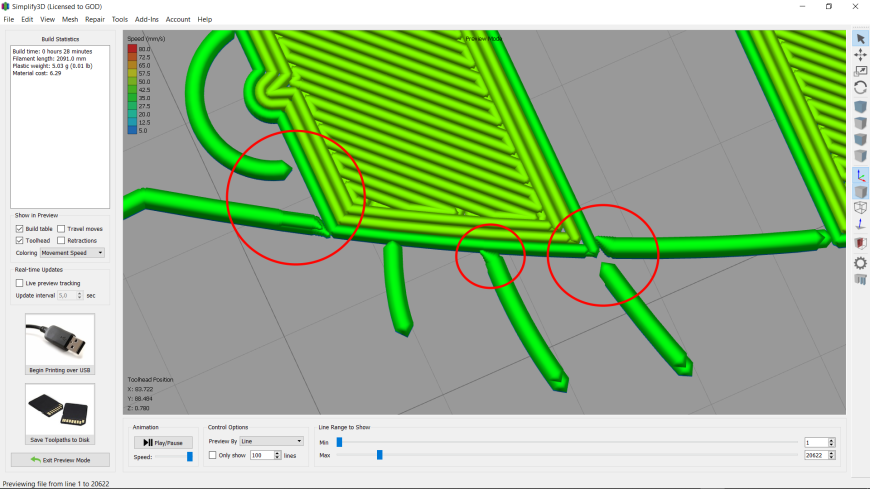This screenshot has height=489, width=870.
Task: Click the 'Filament length: 2091.0 mm' text
Action: coord(49,58)
